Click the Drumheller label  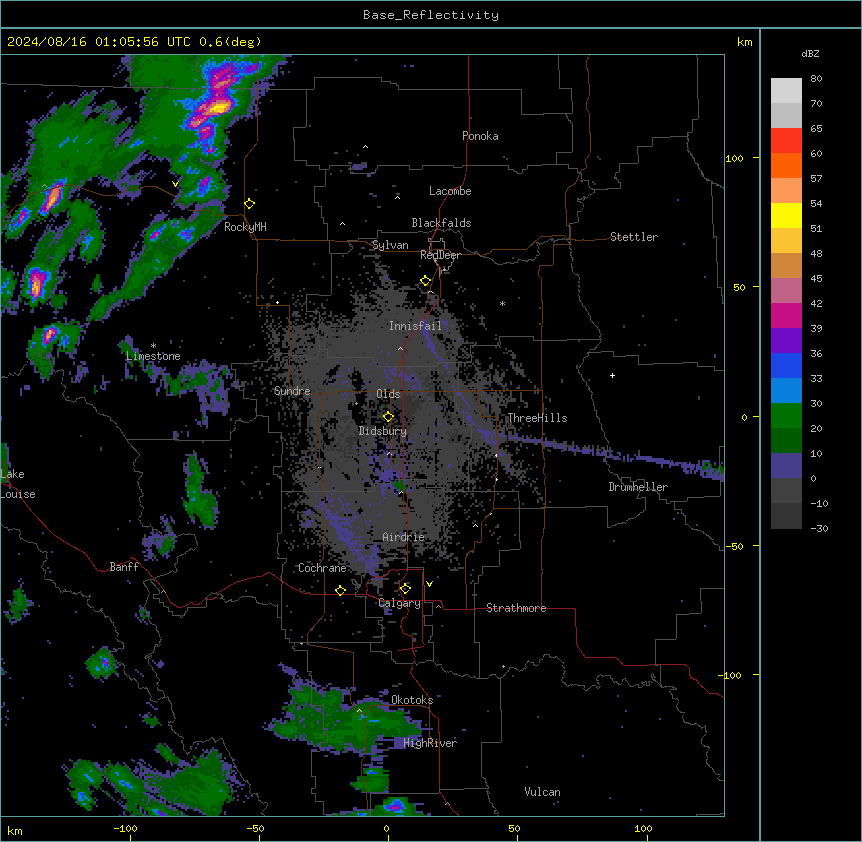pos(638,487)
